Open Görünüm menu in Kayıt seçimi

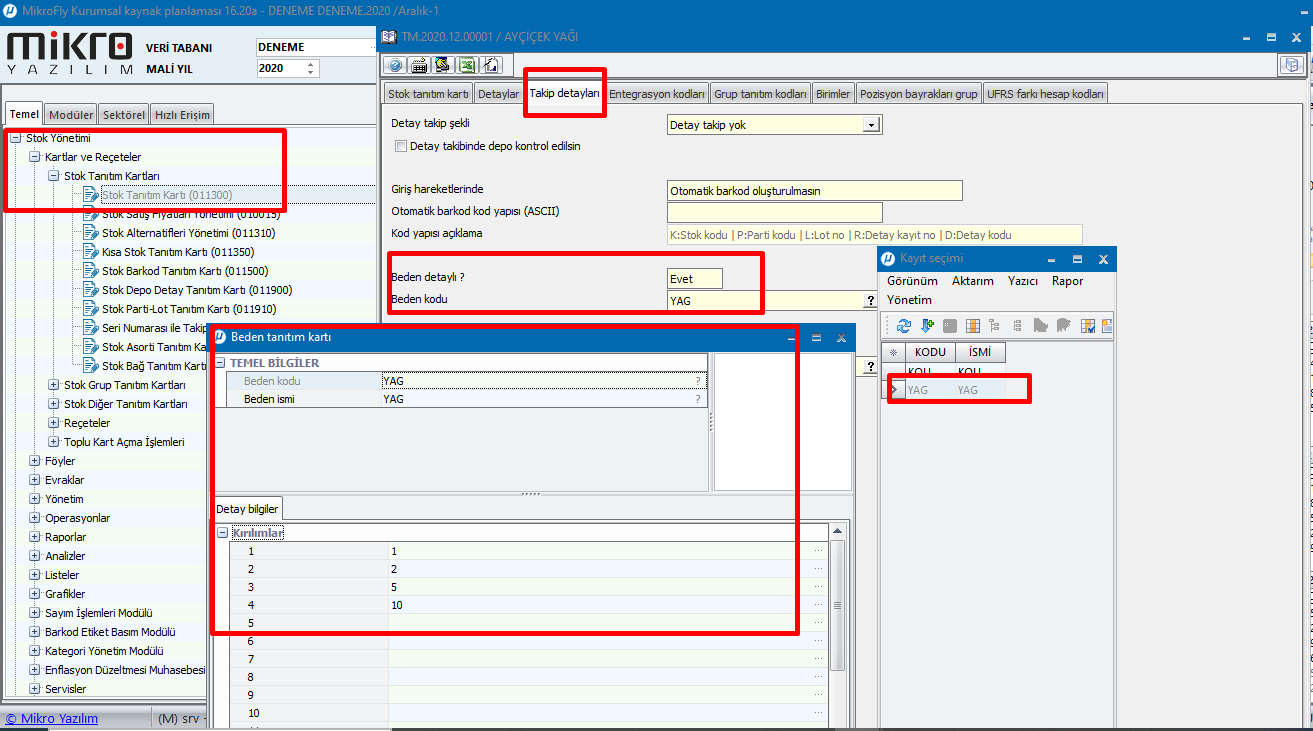tap(912, 281)
